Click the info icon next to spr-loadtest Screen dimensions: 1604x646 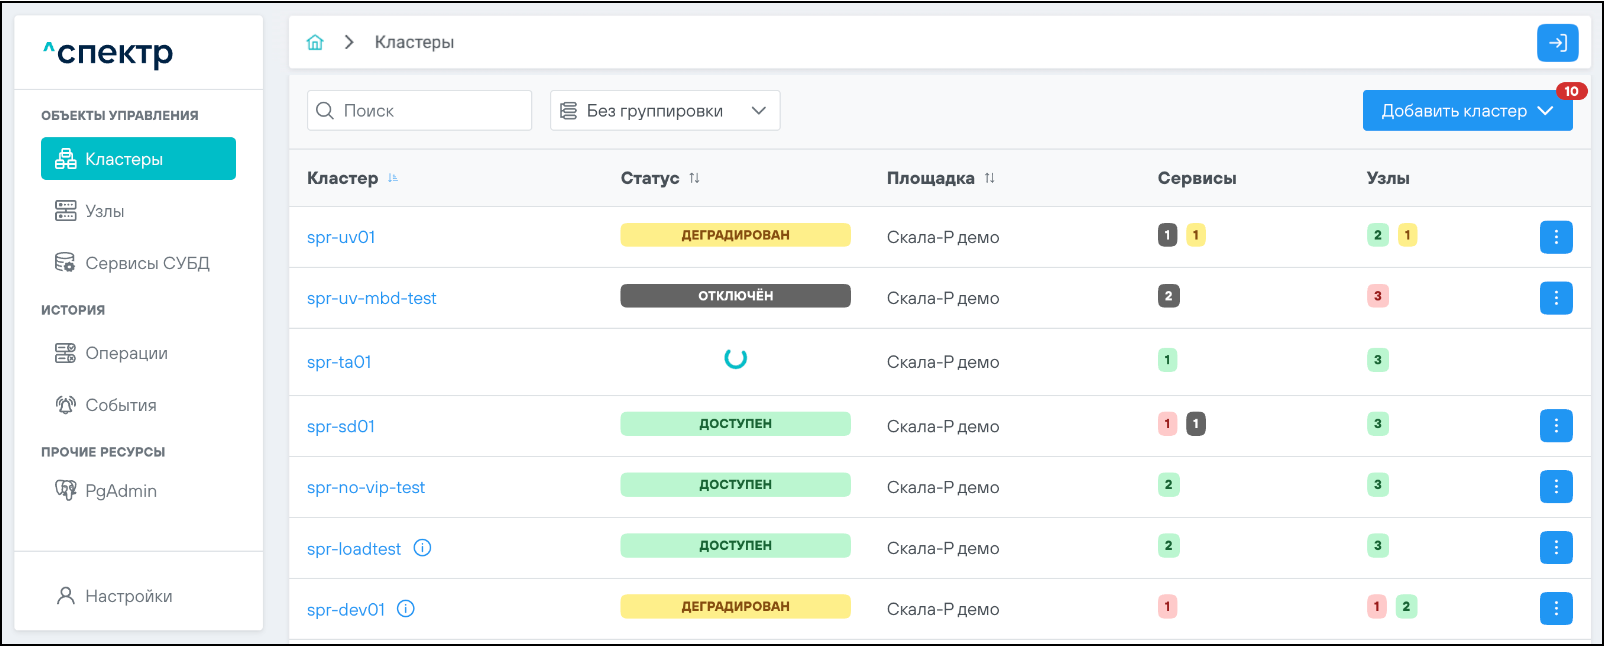tap(423, 548)
